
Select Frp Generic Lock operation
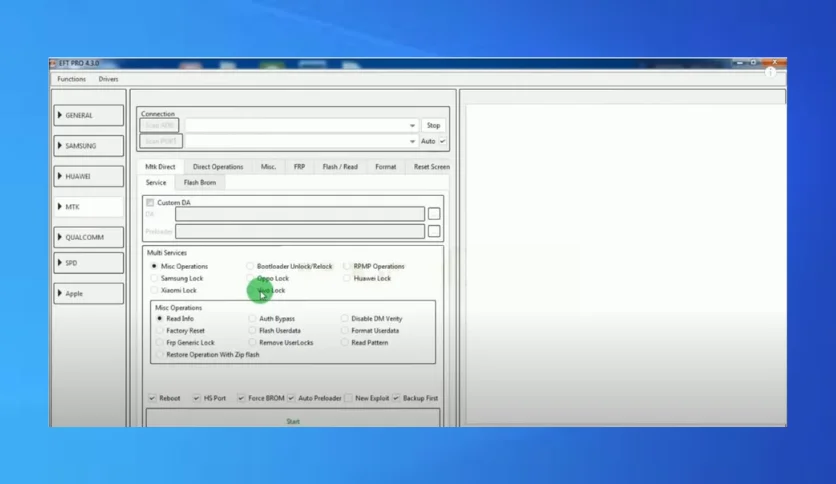[159, 343]
